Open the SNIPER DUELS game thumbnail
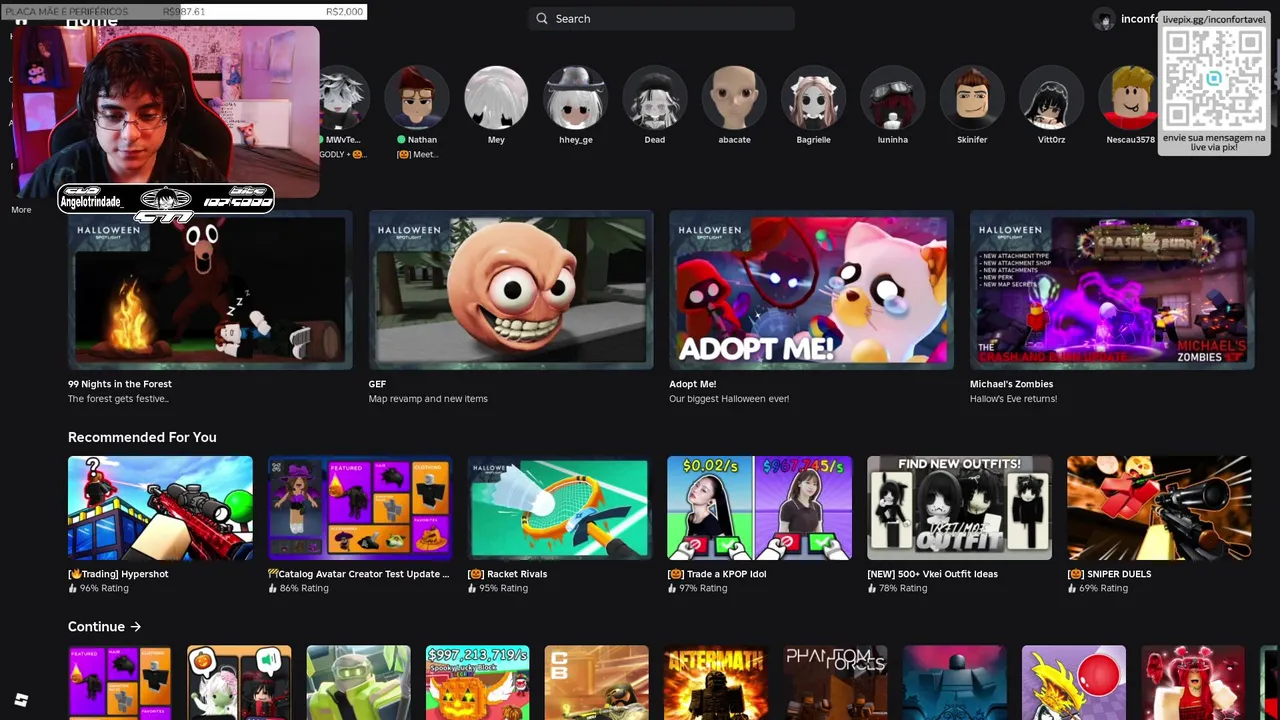The height and width of the screenshot is (720, 1280). (x=1159, y=508)
